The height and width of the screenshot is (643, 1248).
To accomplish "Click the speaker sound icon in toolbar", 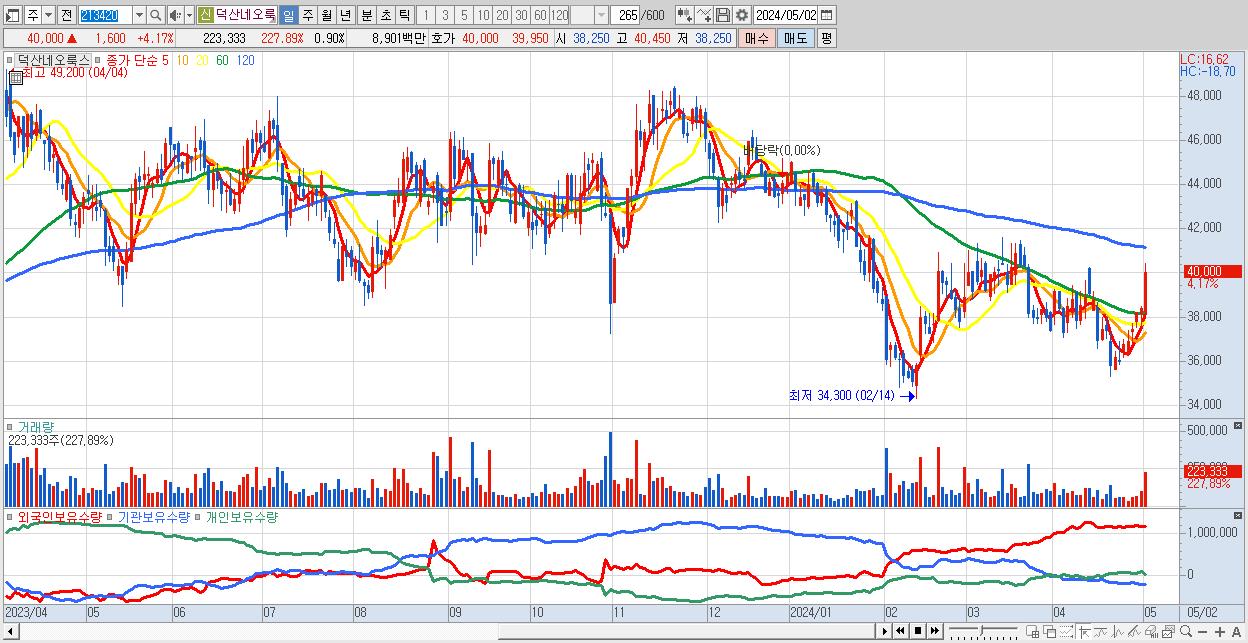I will pos(174,15).
